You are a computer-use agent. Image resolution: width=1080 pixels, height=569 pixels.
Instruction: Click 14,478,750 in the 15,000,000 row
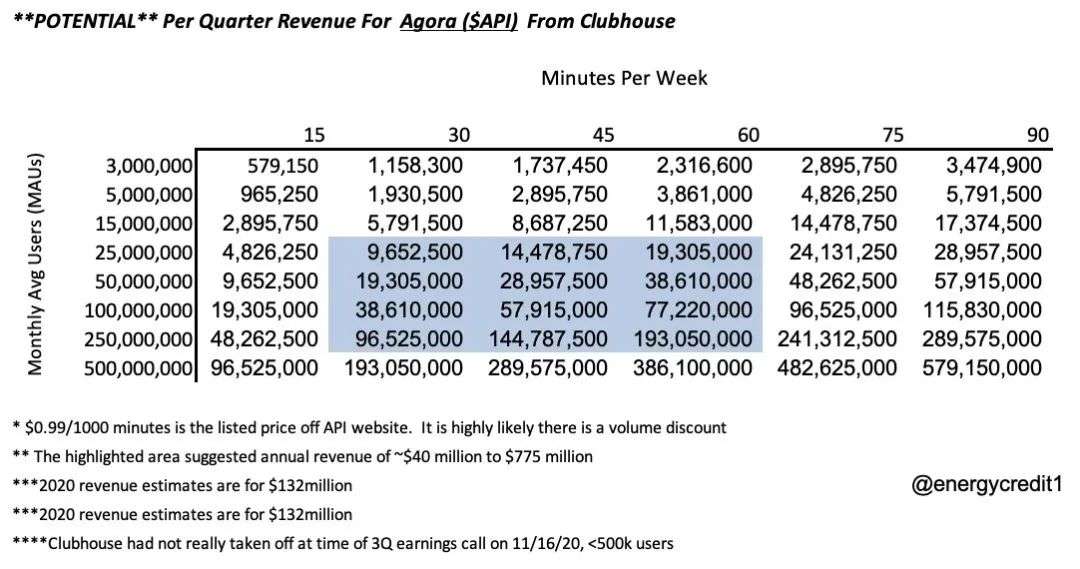(x=843, y=224)
